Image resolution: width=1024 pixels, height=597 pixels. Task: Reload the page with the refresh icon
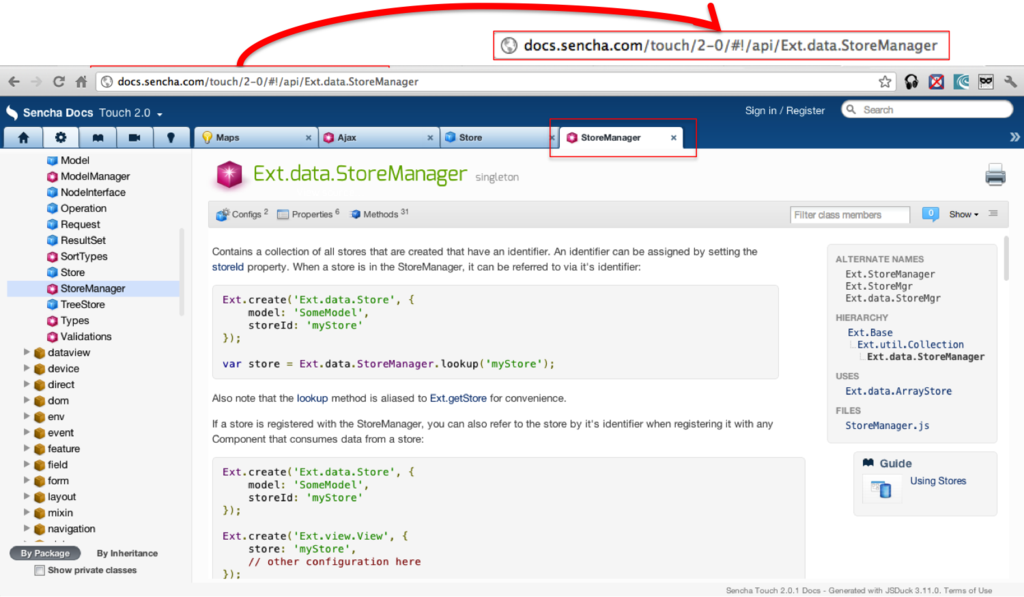click(x=59, y=82)
